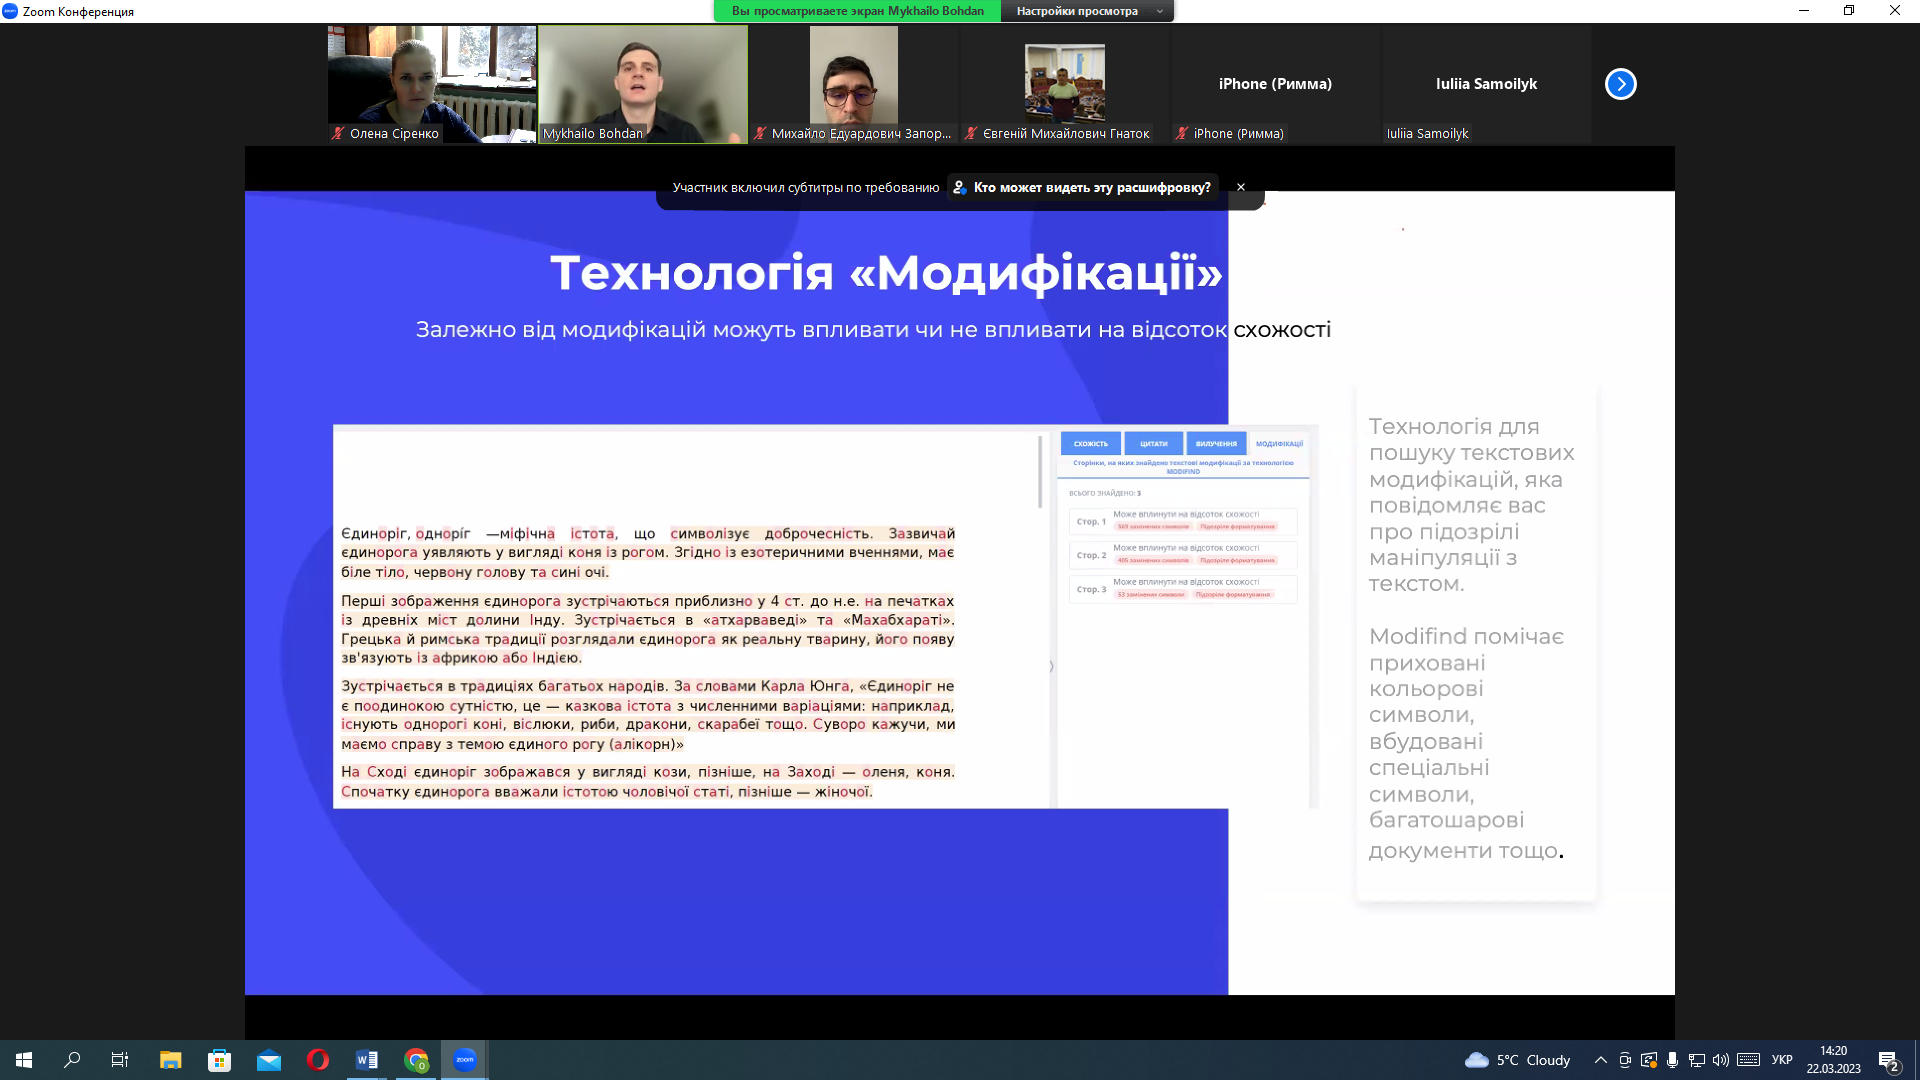Screen dimensions: 1920x1080
Task: Click the Zoom app taskbar icon
Action: [x=465, y=1060]
